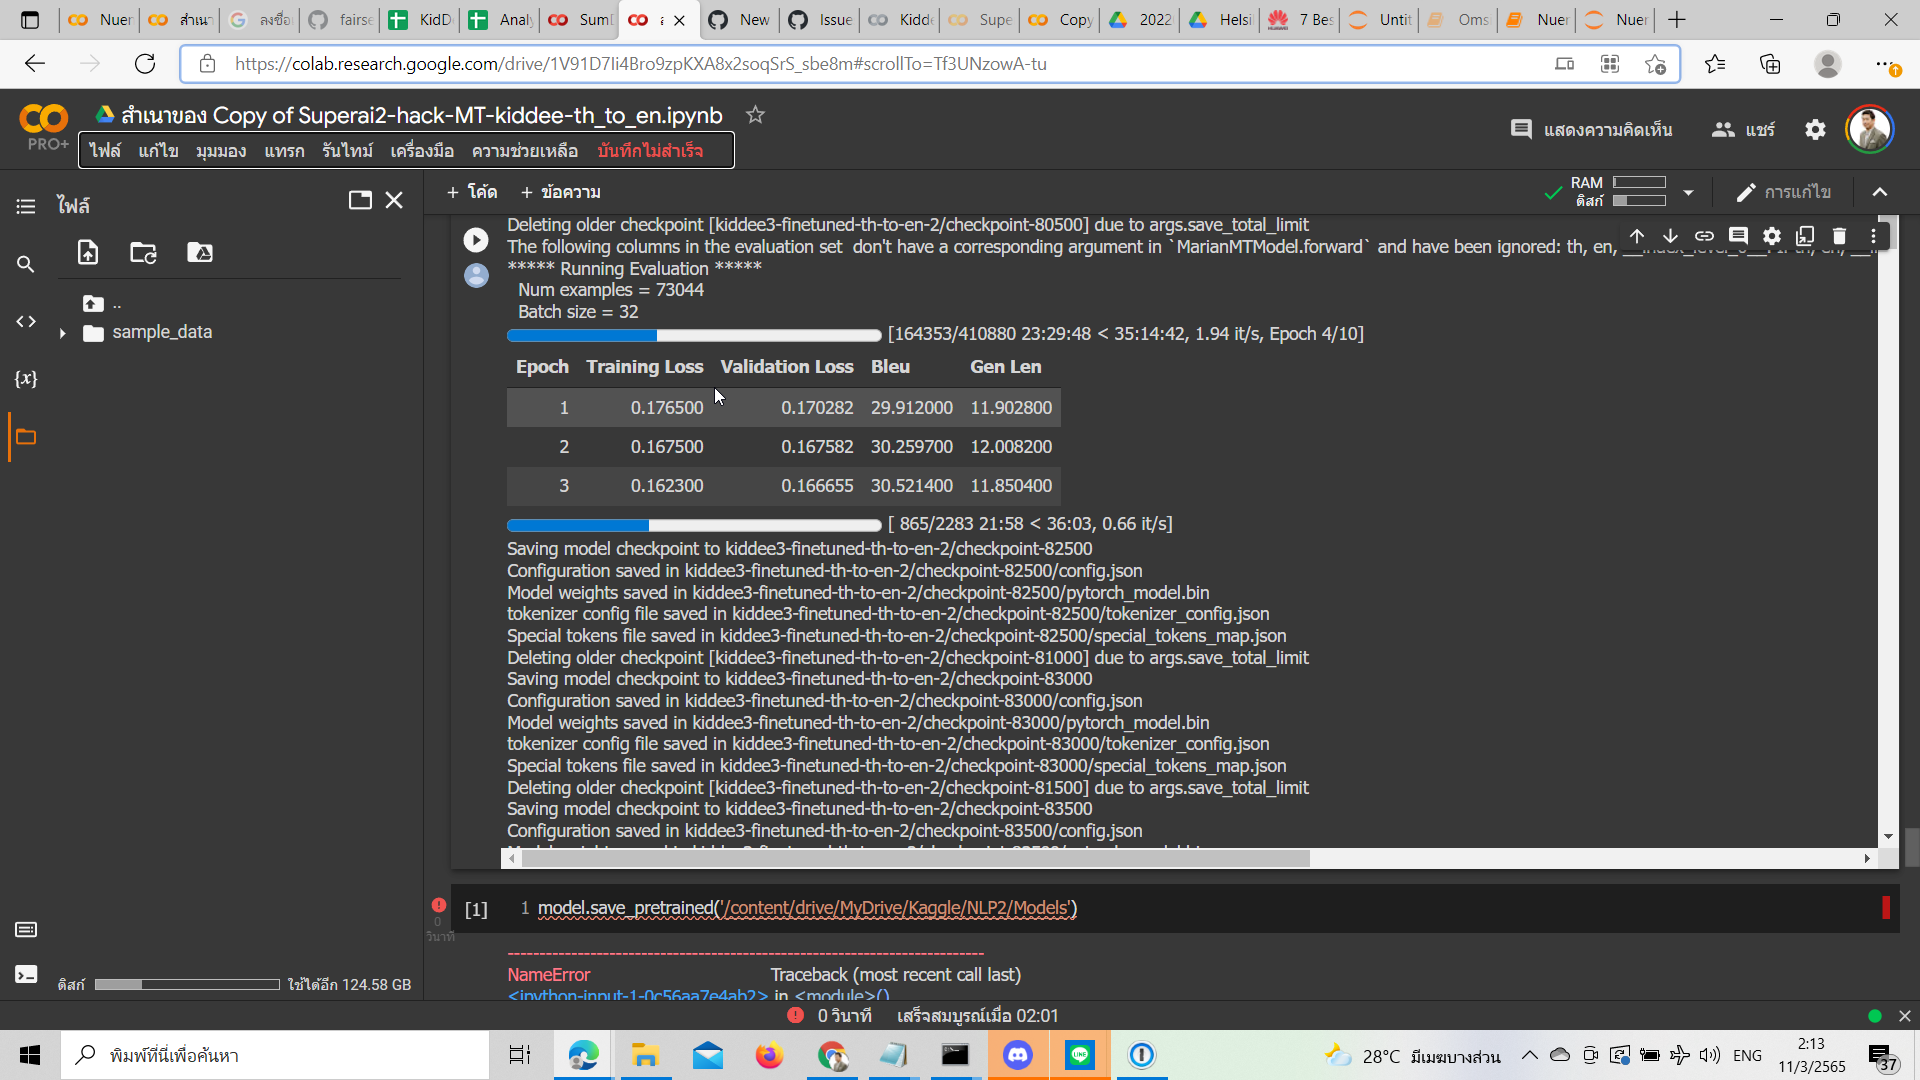Screen dimensions: 1920x1080
Task: Mute the system volume in the tray
Action: click(1709, 1055)
